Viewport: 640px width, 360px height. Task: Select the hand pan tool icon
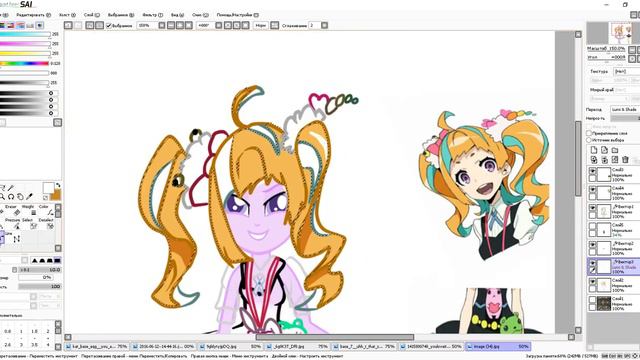coord(20,197)
